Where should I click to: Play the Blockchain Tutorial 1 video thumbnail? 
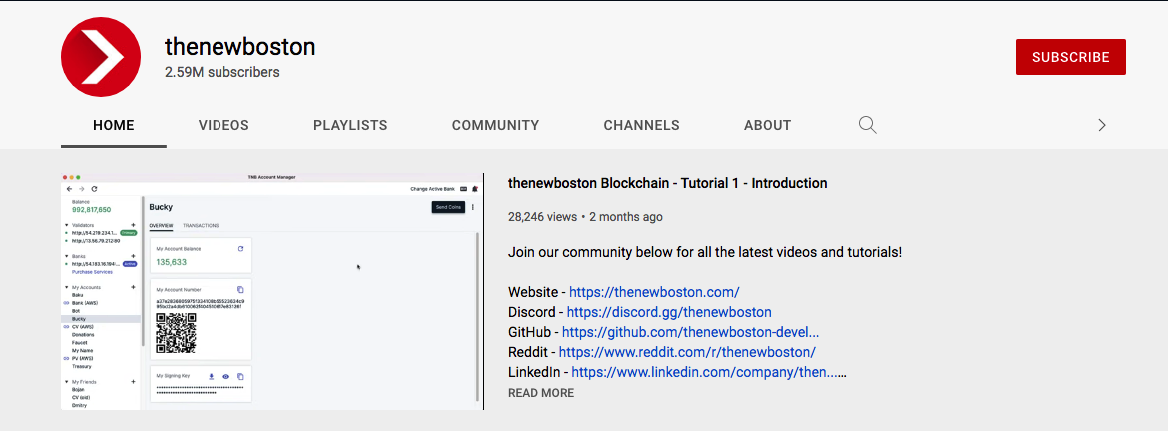(272, 291)
